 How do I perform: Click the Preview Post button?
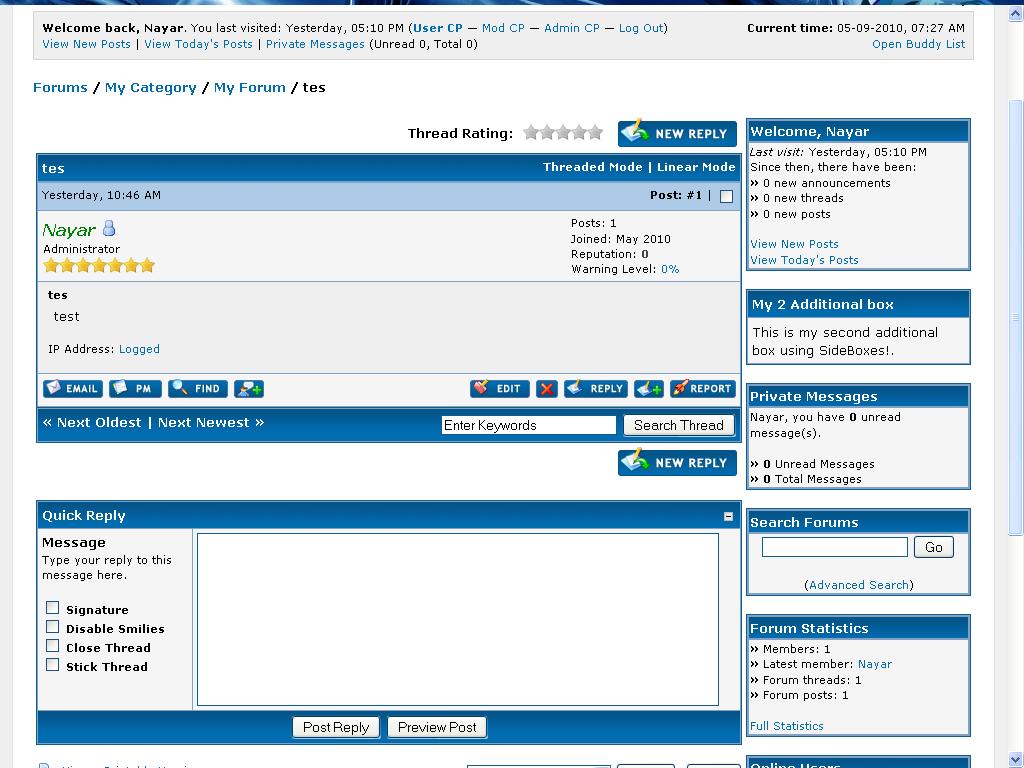437,727
